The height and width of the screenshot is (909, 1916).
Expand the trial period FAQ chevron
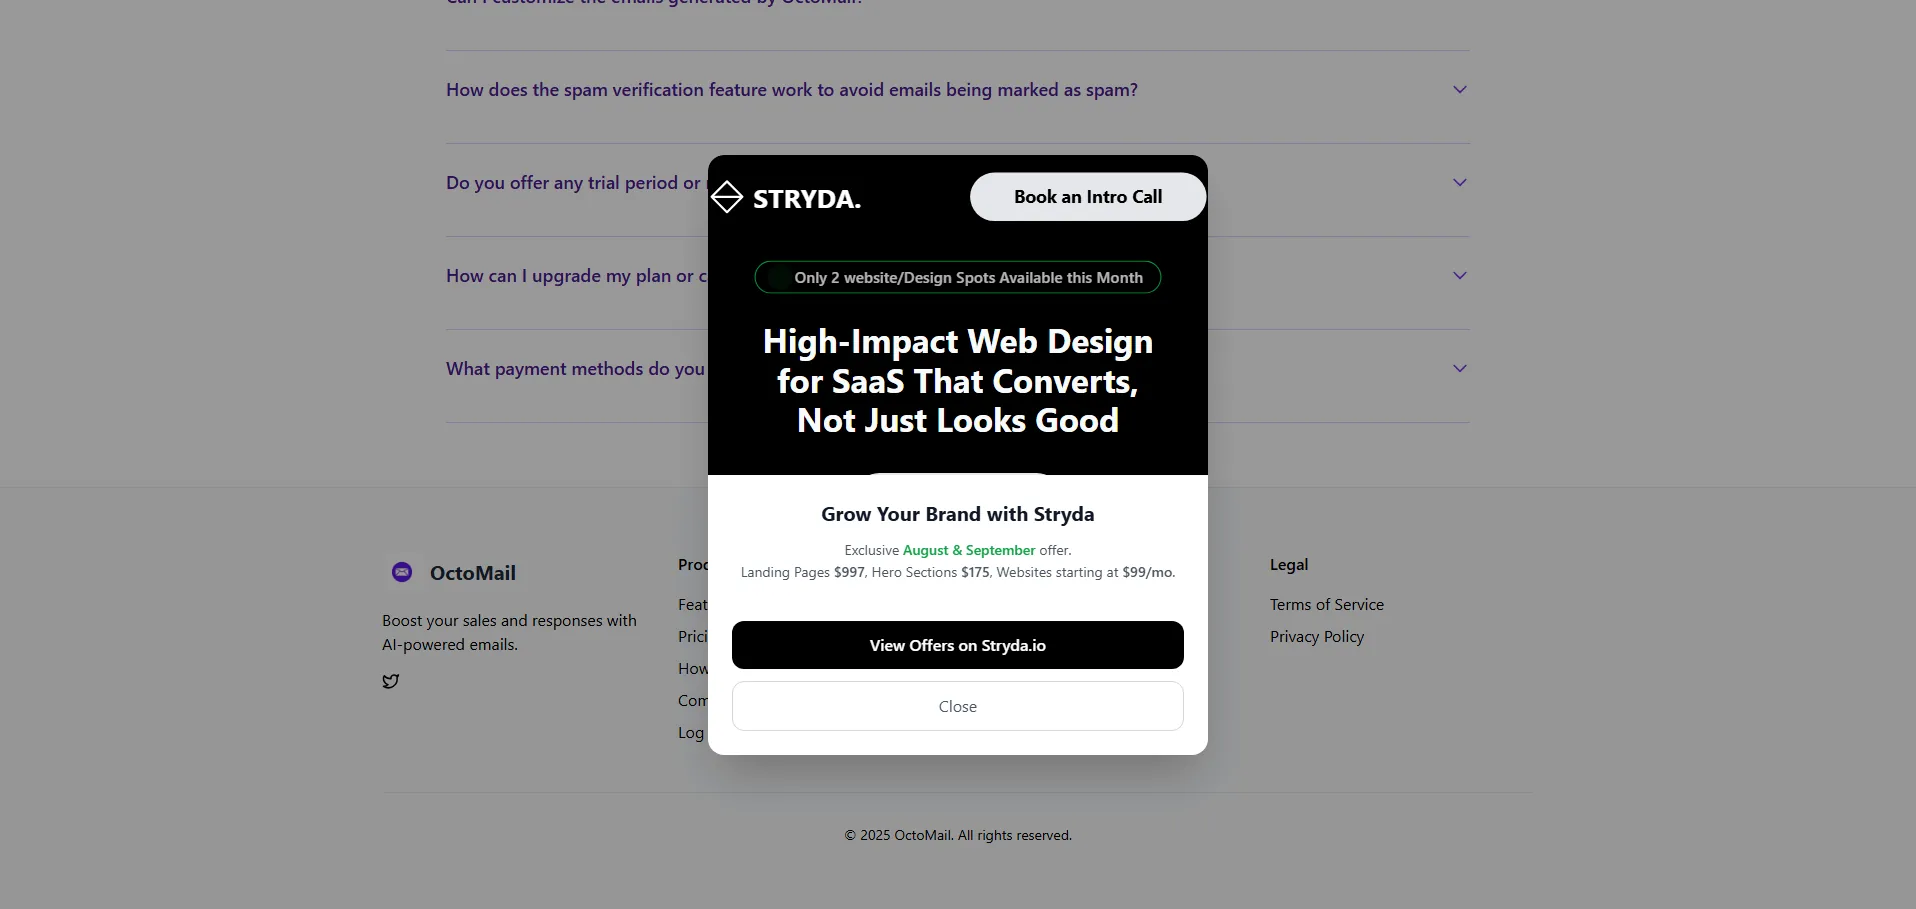pyautogui.click(x=1459, y=183)
